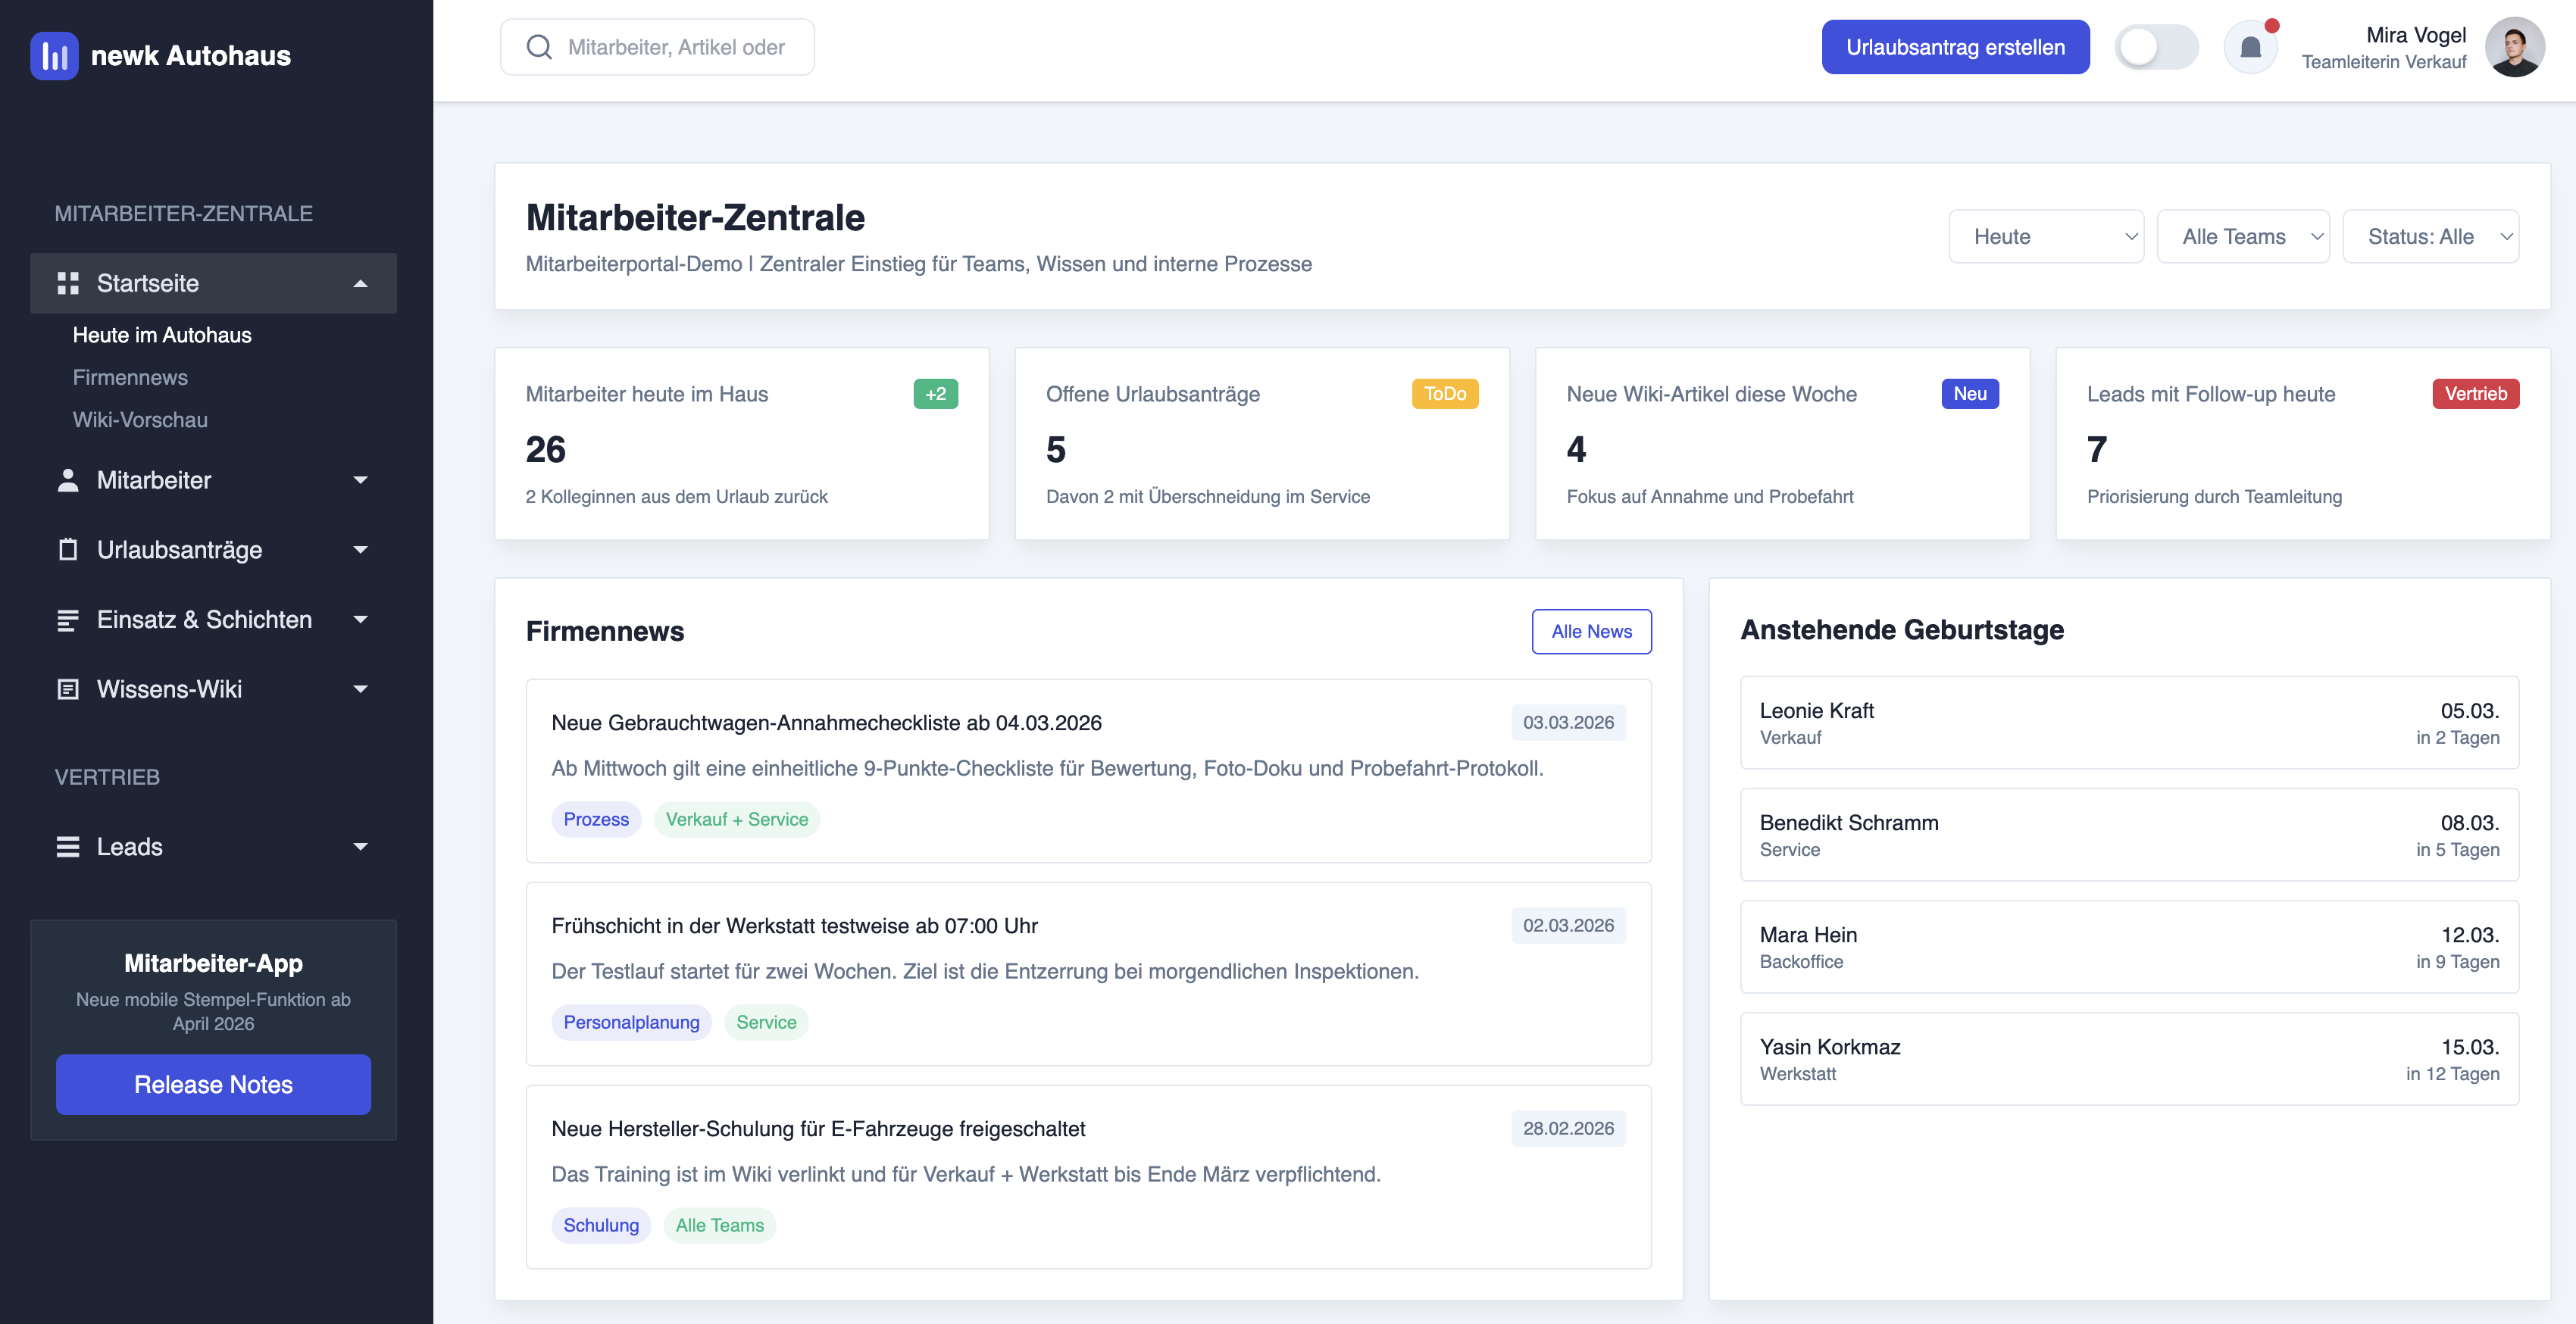Open the Leads list icon
Image resolution: width=2576 pixels, height=1324 pixels.
click(x=68, y=846)
